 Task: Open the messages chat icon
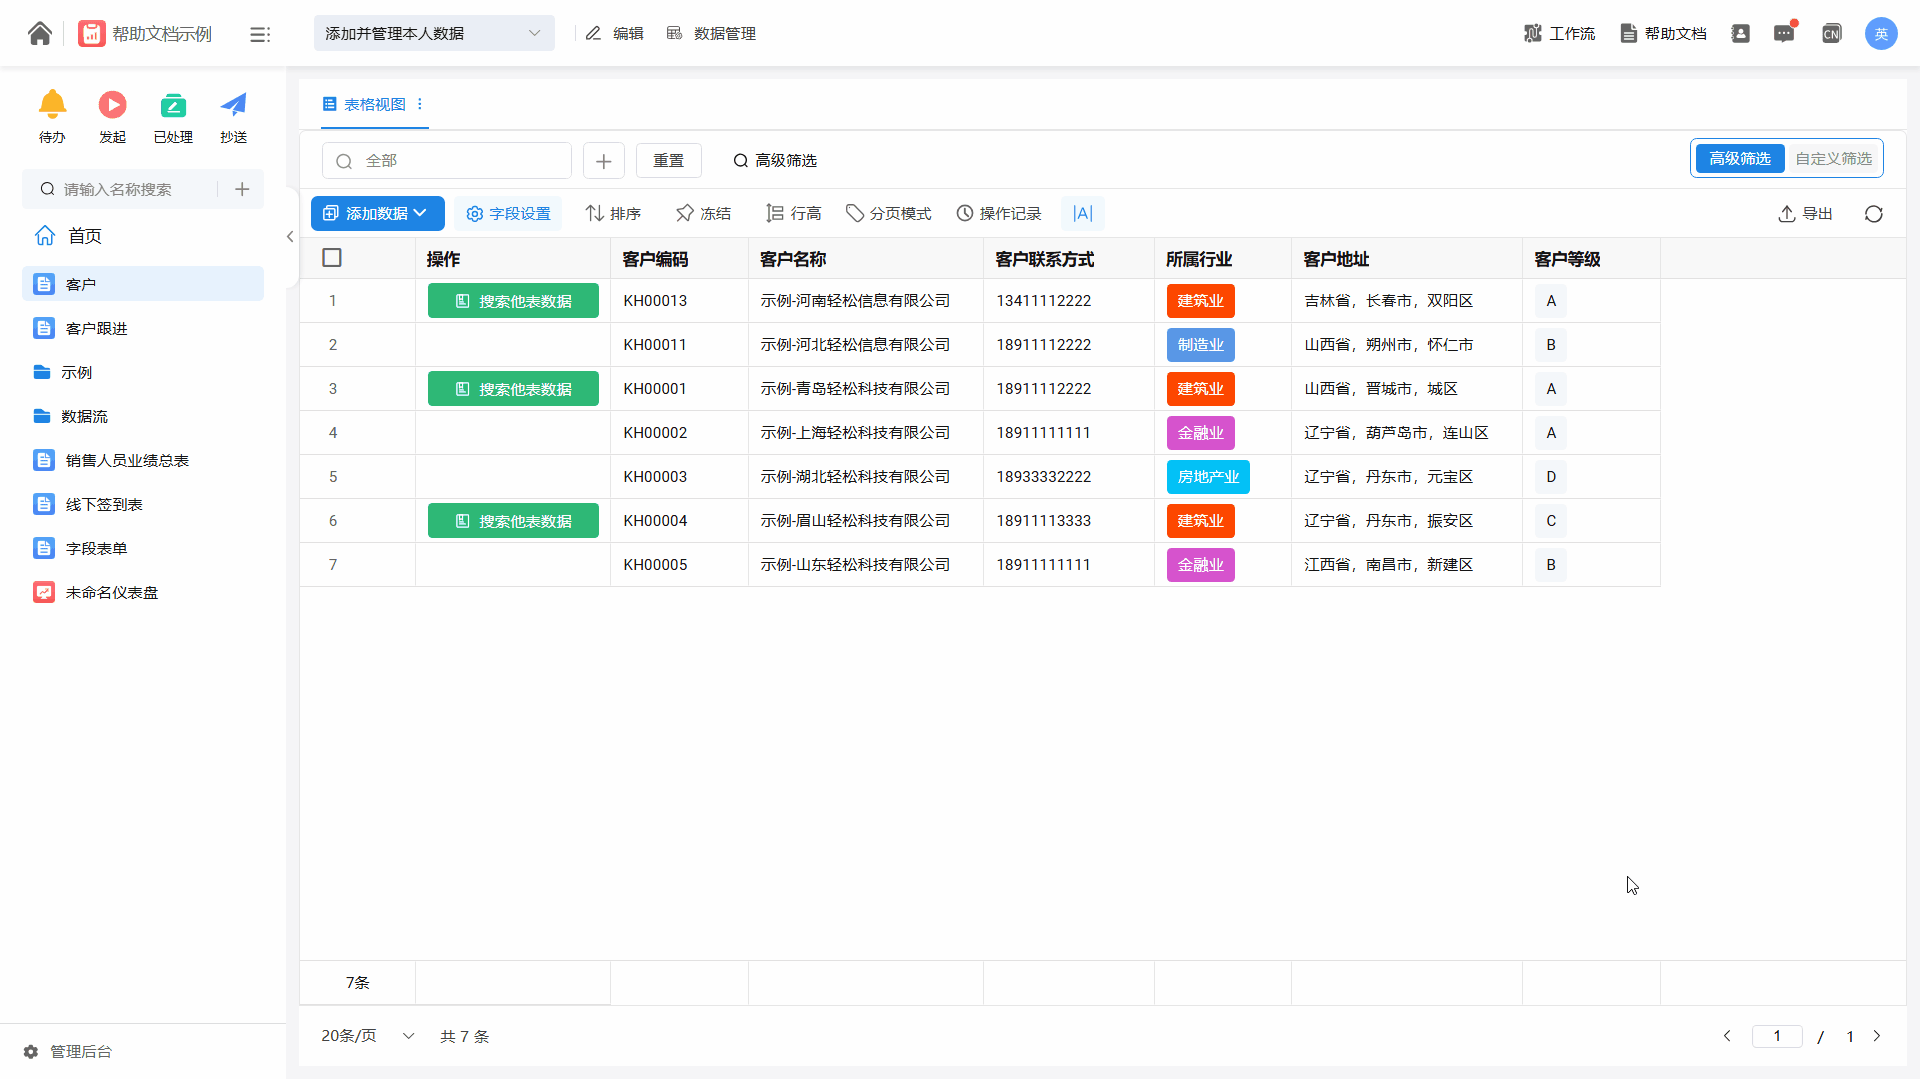click(1784, 34)
